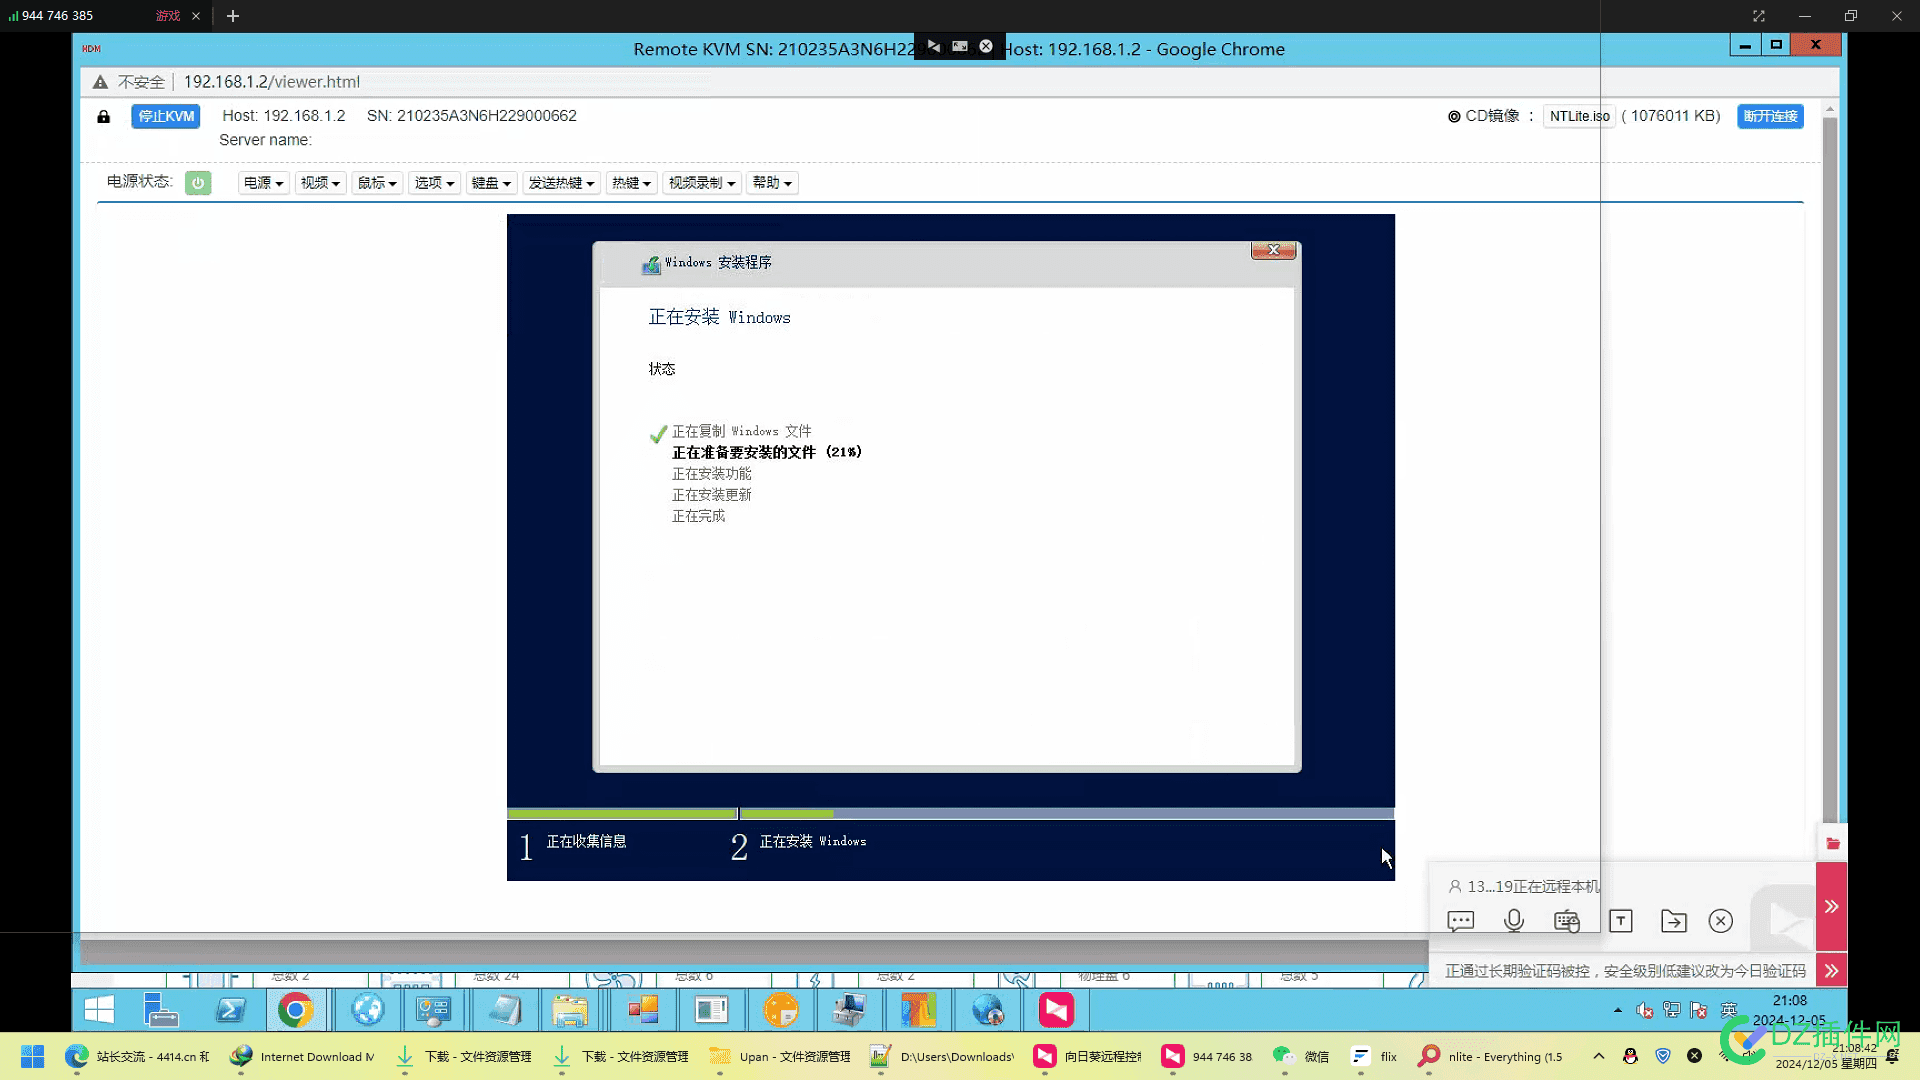This screenshot has height=1080, width=1920.
Task: Click the QQ penguin tray icon
Action: (1630, 1056)
